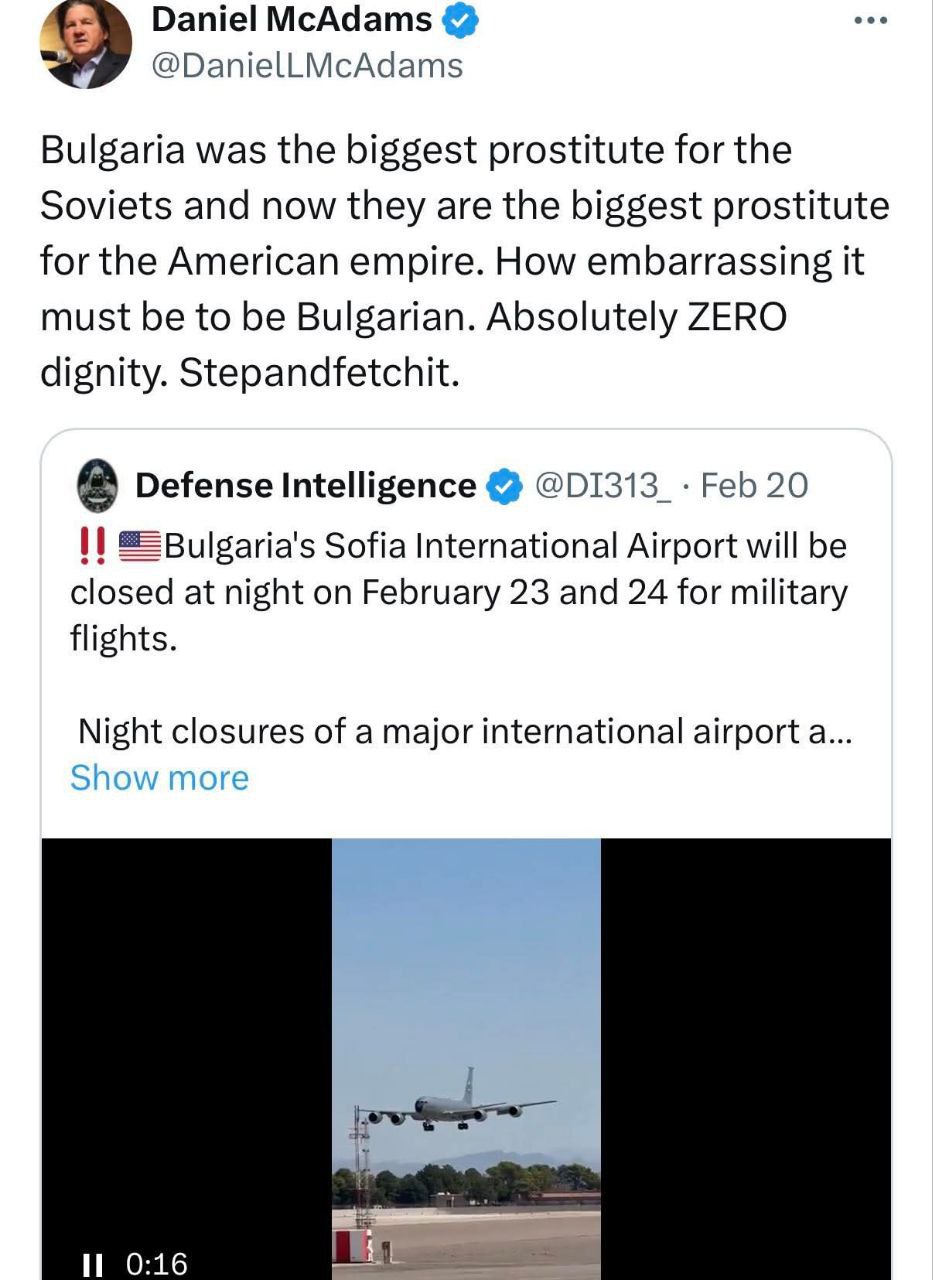933x1280 pixels.
Task: Click the American flag emoji in quoted post
Action: click(140, 546)
